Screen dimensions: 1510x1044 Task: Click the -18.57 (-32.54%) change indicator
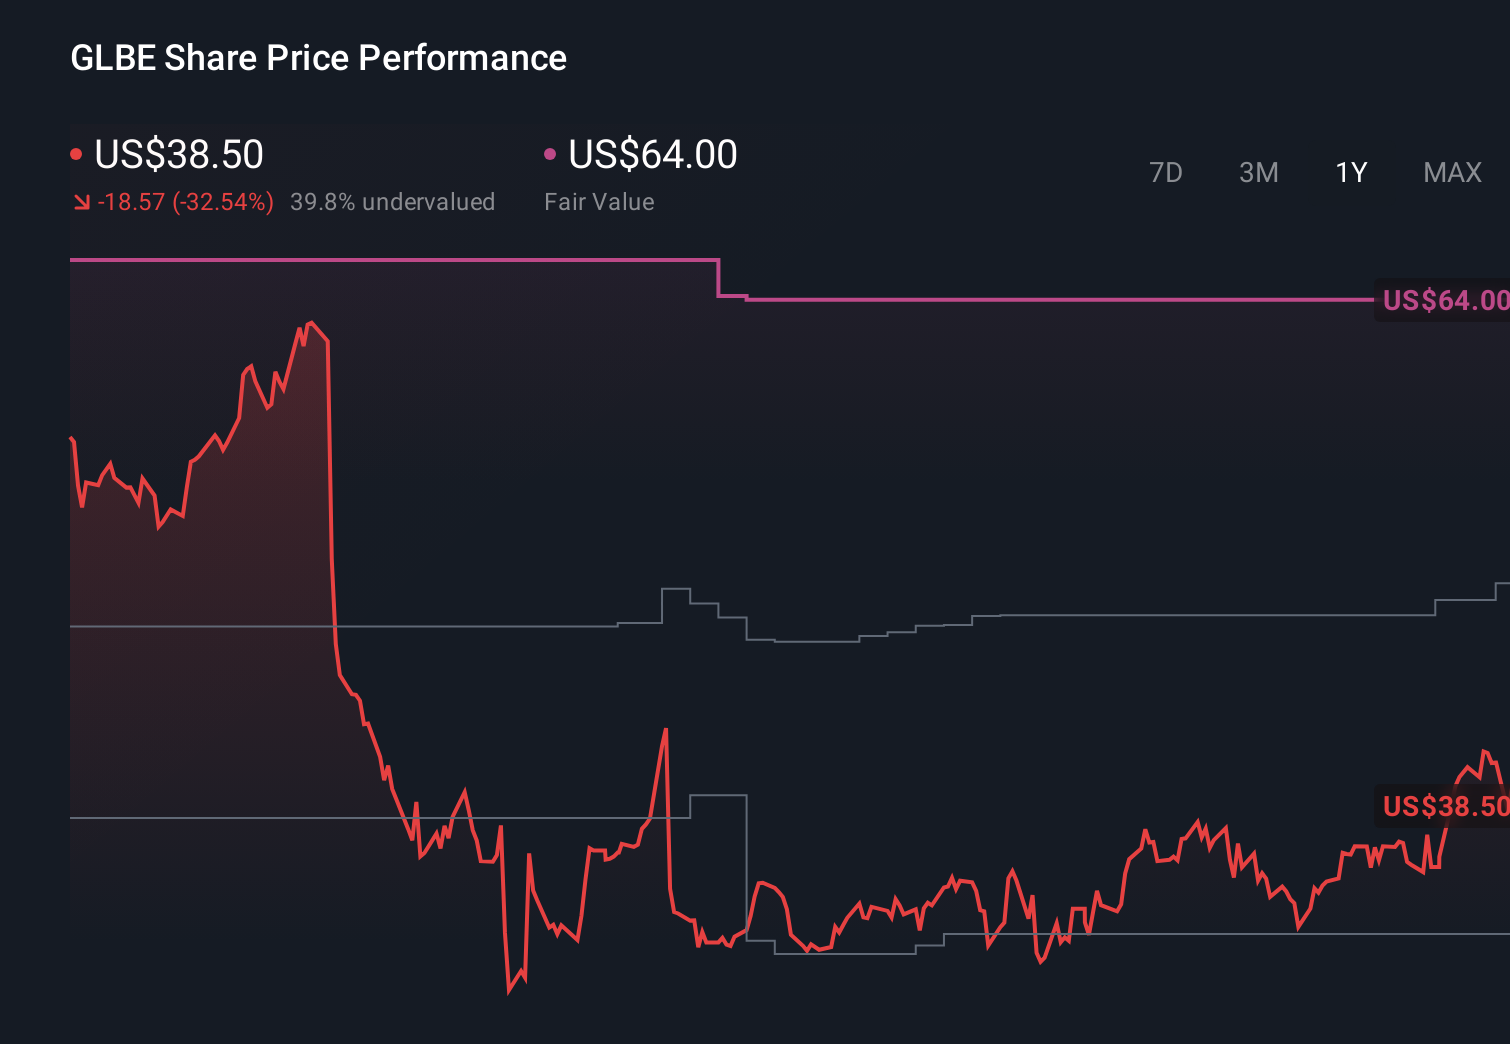pyautogui.click(x=187, y=202)
